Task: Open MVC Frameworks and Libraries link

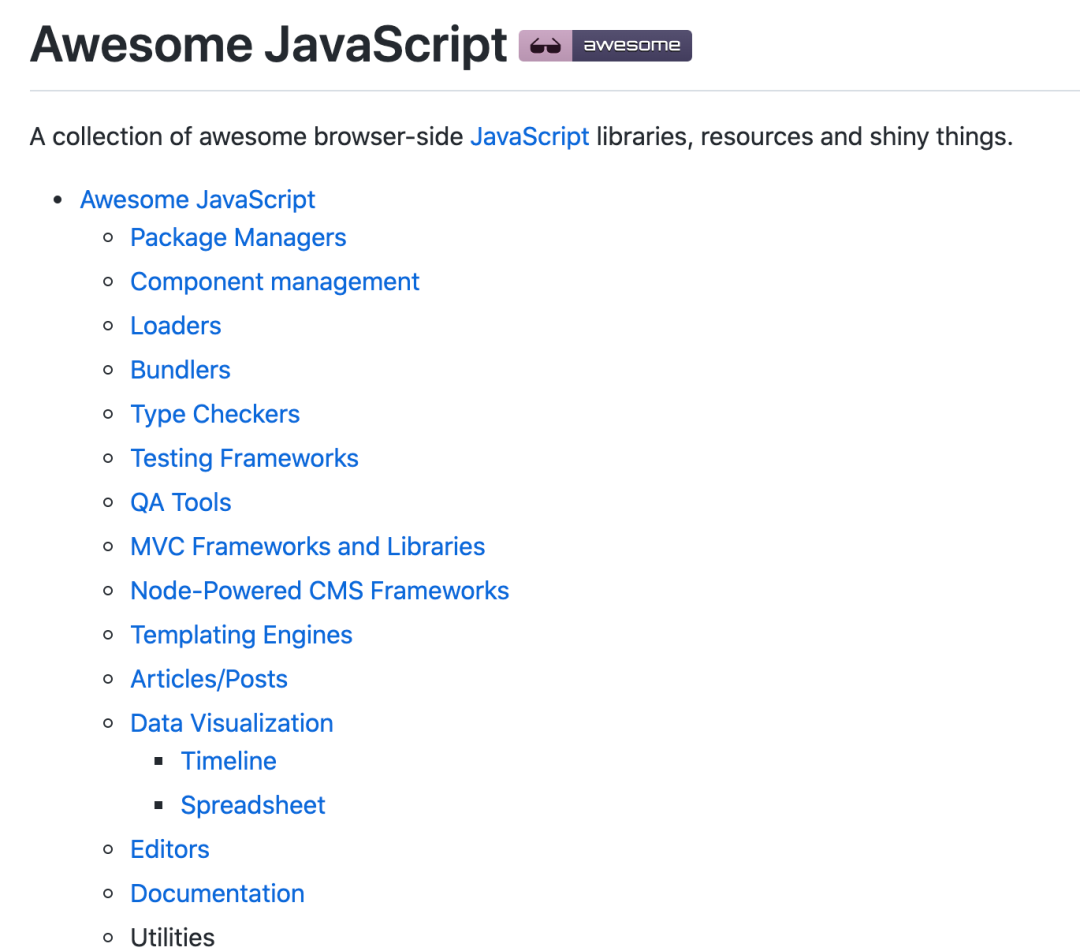Action: 307,547
